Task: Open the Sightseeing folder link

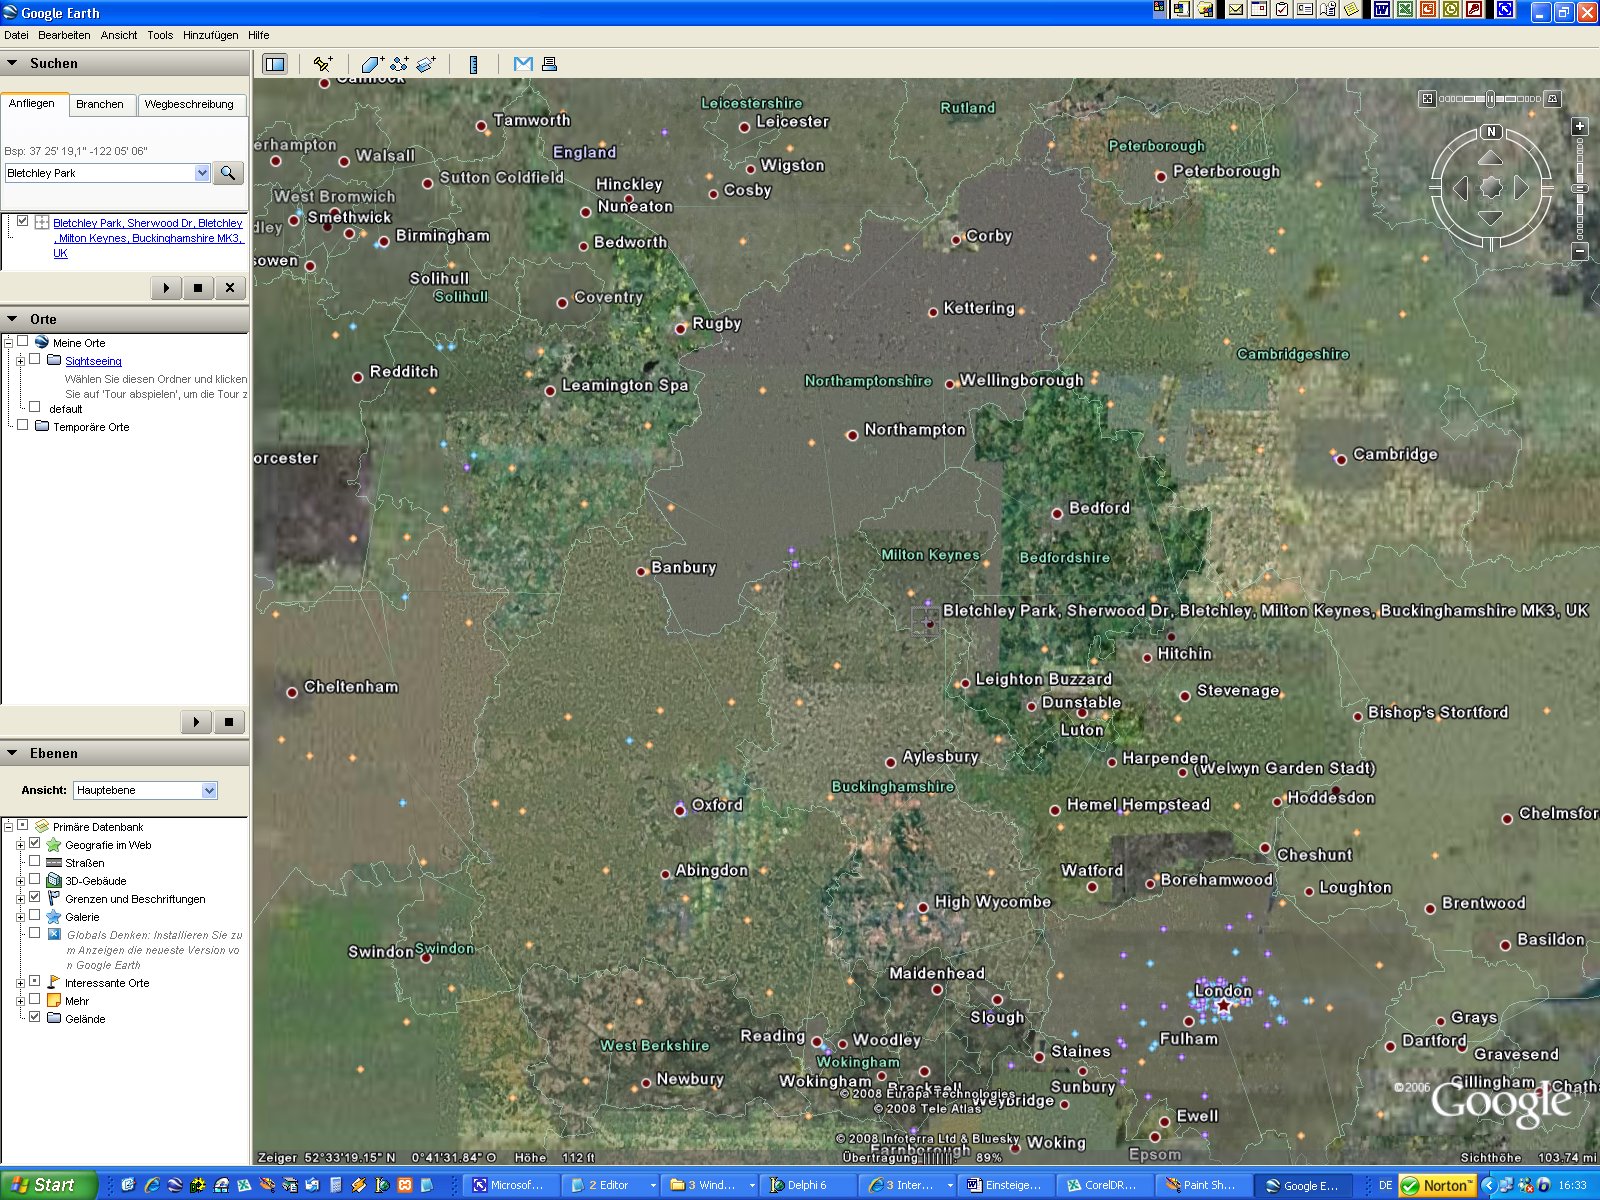Action: (93, 361)
